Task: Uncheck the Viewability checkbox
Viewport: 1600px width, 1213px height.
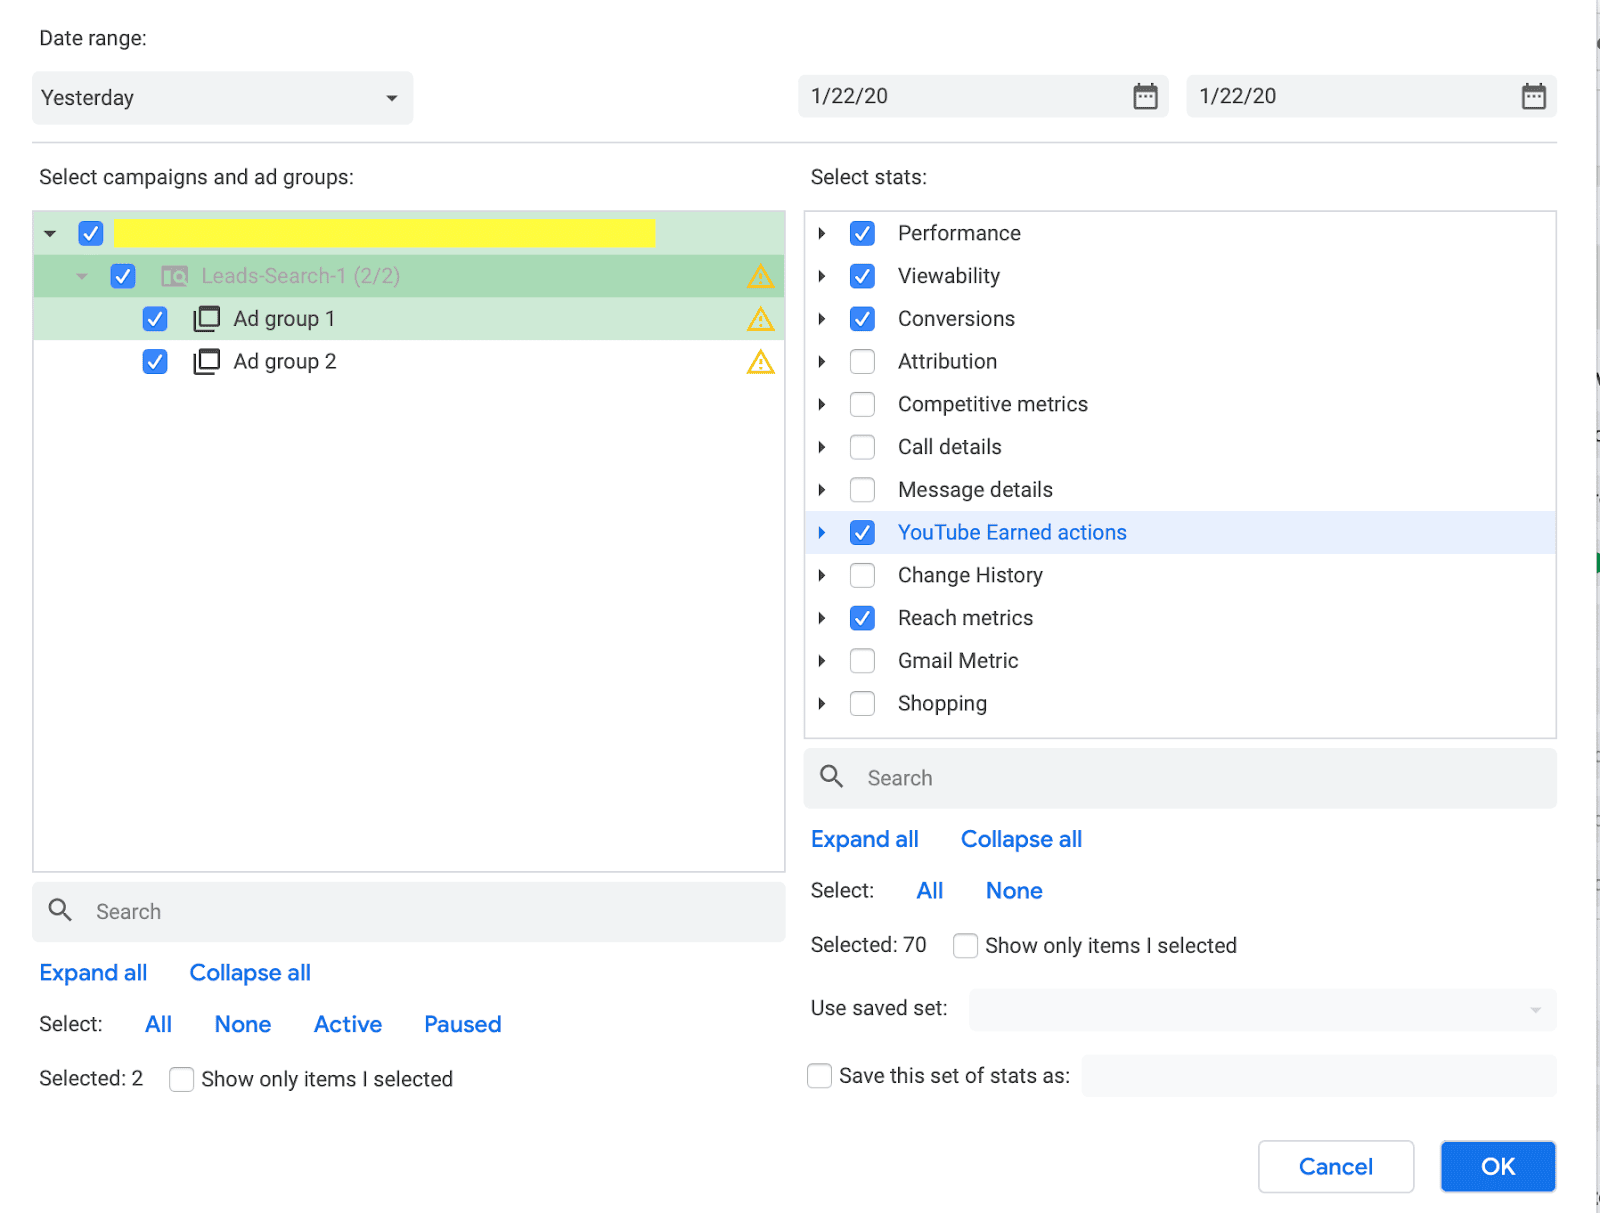Action: coord(862,276)
